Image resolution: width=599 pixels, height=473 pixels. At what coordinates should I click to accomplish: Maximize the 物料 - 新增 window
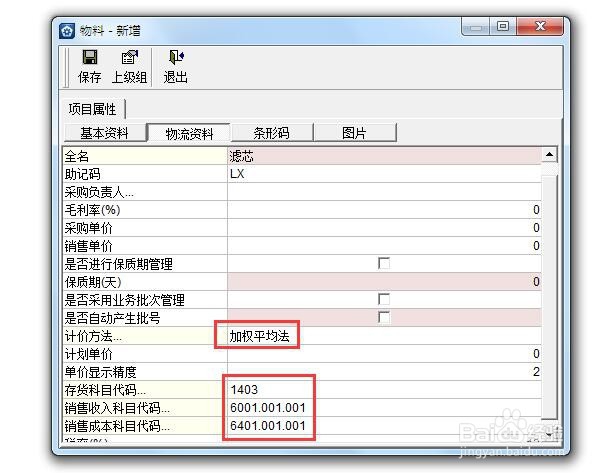[503, 26]
